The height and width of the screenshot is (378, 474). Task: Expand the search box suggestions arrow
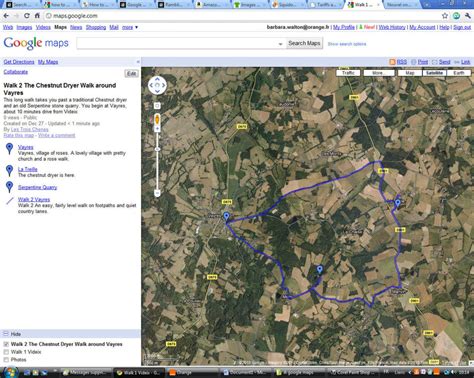(x=280, y=44)
